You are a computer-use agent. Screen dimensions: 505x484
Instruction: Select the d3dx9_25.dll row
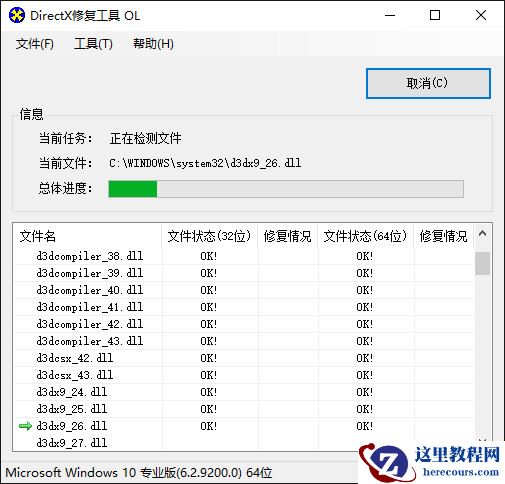tap(244, 409)
